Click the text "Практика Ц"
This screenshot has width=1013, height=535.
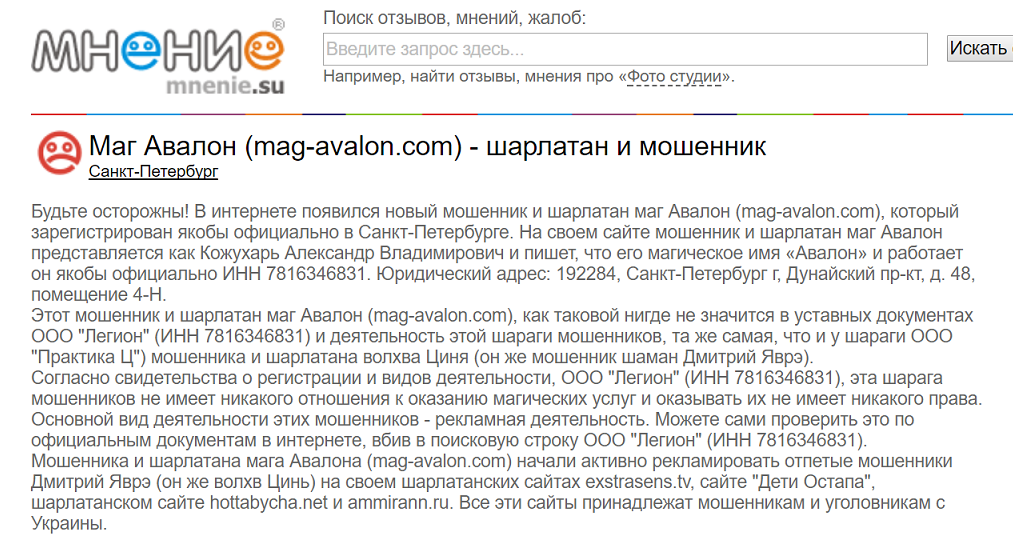point(87,357)
